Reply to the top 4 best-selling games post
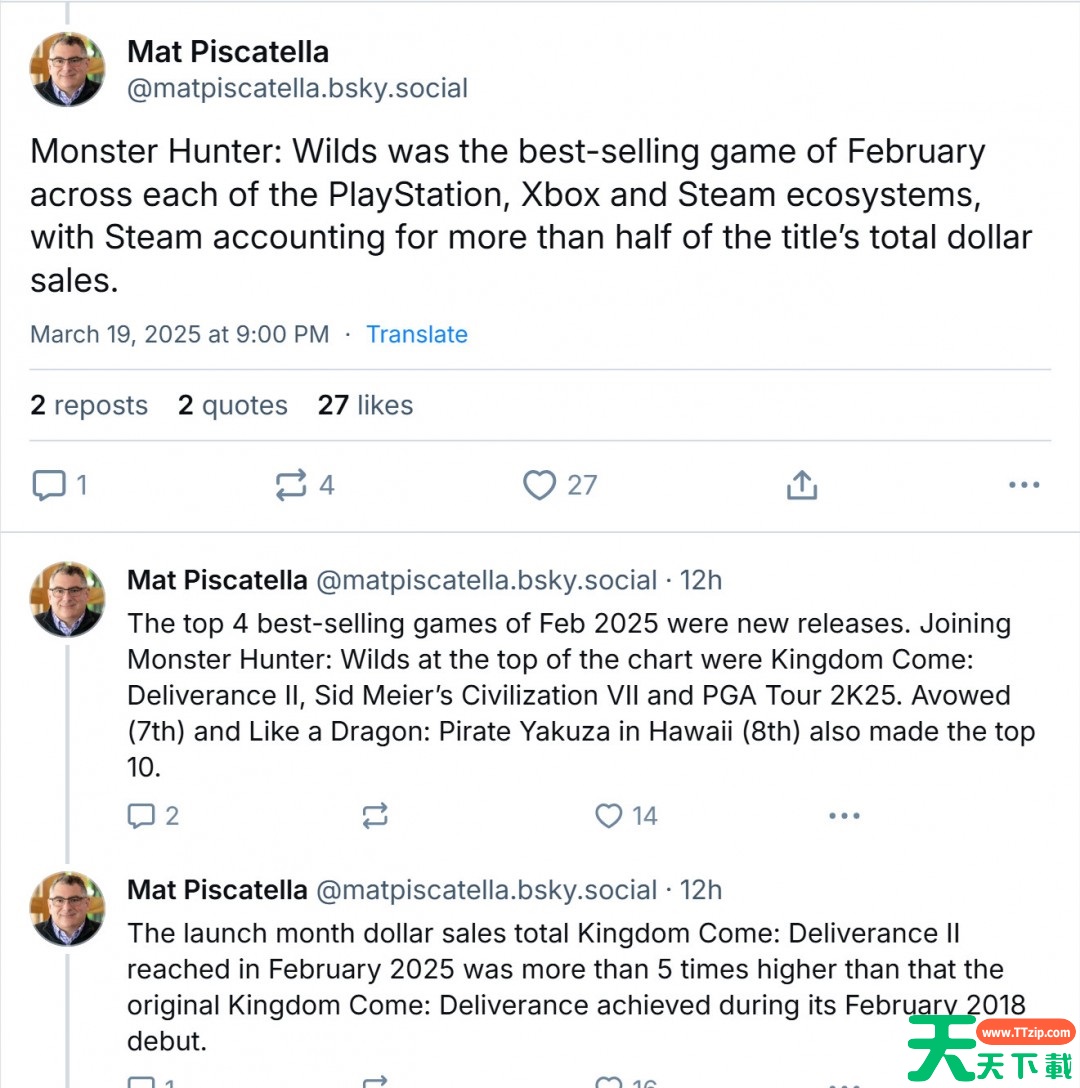The width and height of the screenshot is (1080, 1088). coord(141,816)
